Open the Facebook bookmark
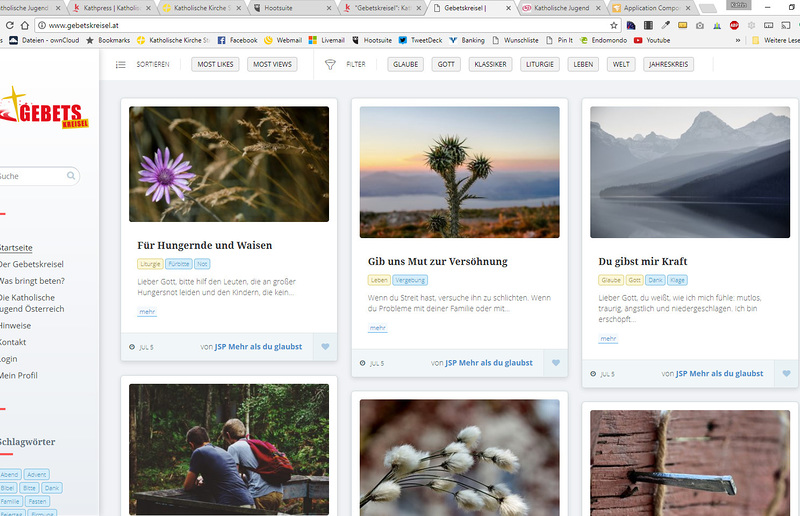 pyautogui.click(x=237, y=40)
